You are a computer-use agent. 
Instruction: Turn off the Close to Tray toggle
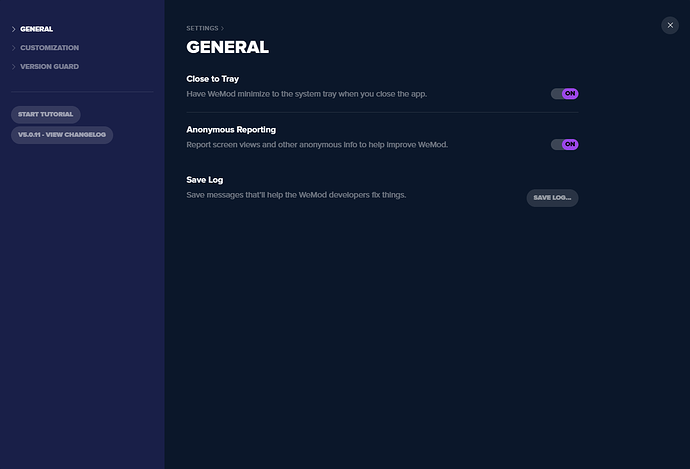point(565,94)
